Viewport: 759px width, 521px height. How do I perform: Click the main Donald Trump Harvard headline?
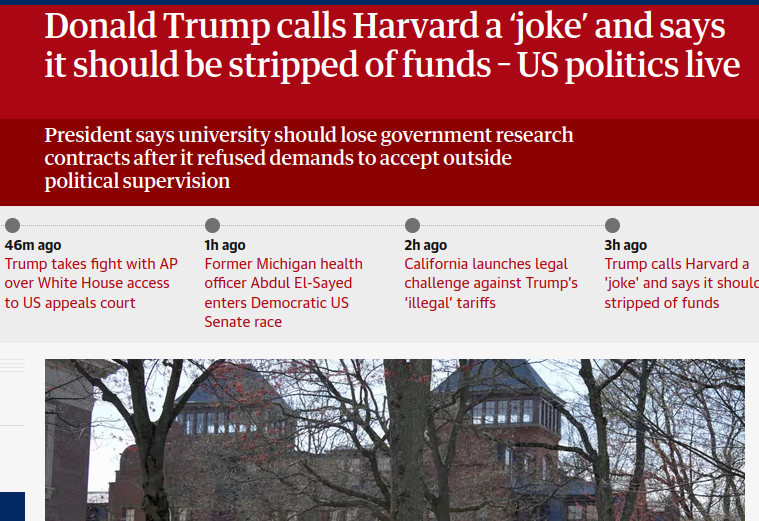point(393,46)
